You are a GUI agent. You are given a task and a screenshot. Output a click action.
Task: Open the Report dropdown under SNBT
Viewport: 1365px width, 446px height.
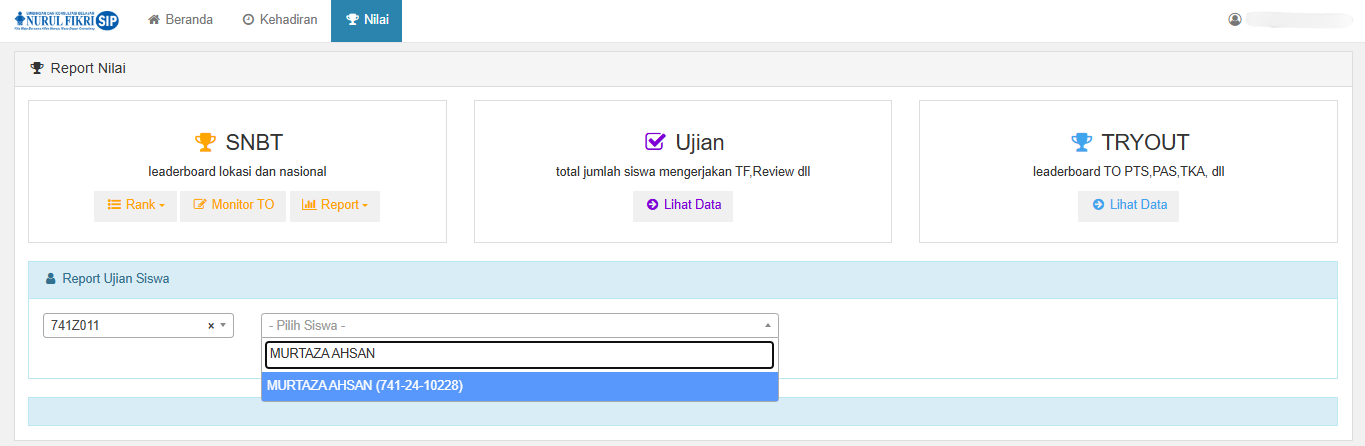[x=334, y=205]
